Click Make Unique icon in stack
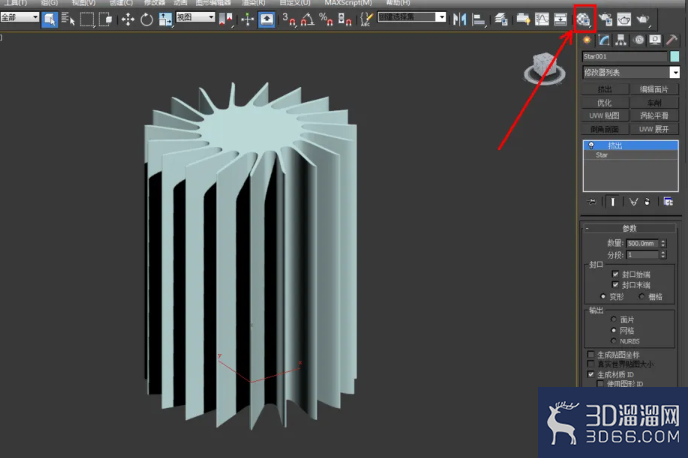688x458 pixels. click(633, 202)
